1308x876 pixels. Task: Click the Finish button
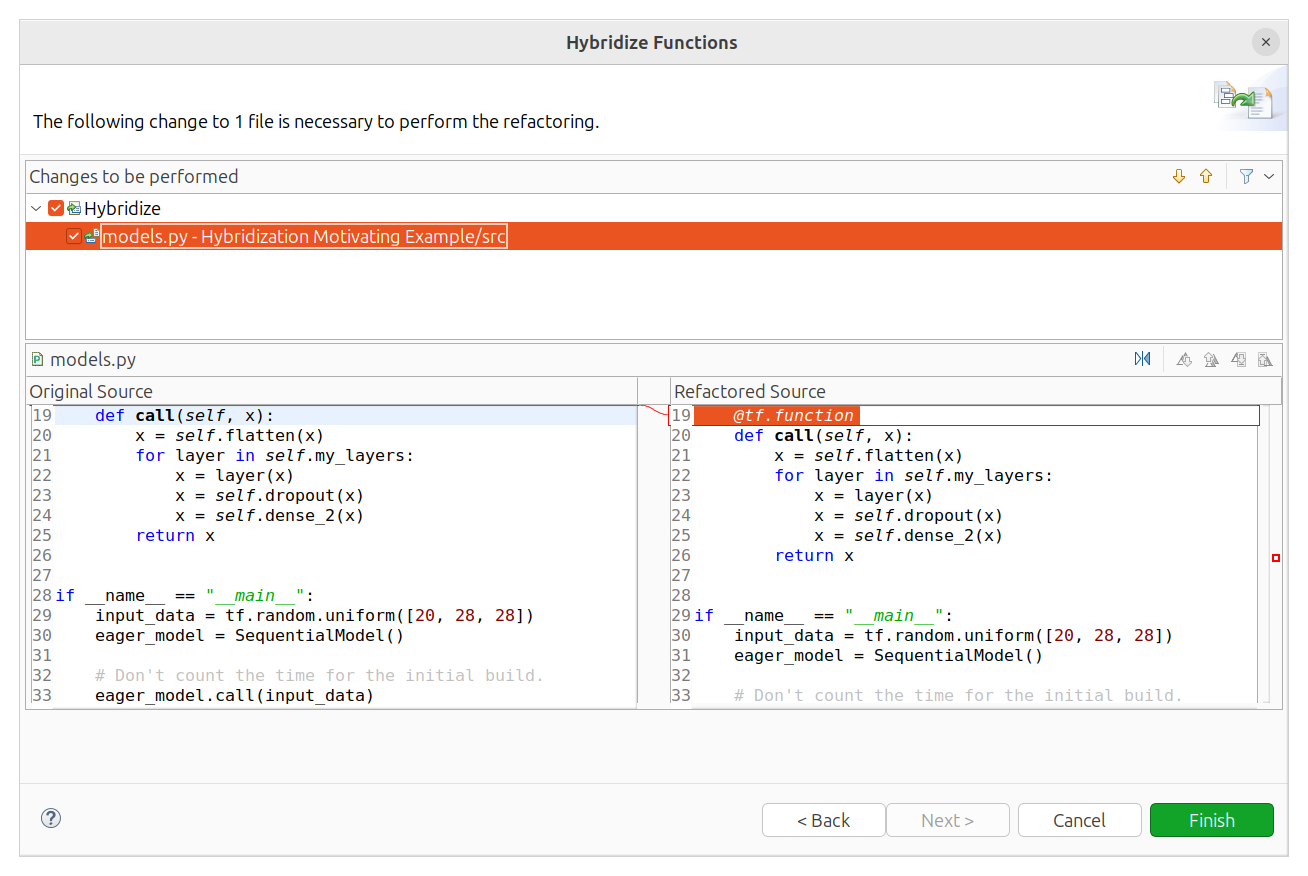pos(1211,820)
